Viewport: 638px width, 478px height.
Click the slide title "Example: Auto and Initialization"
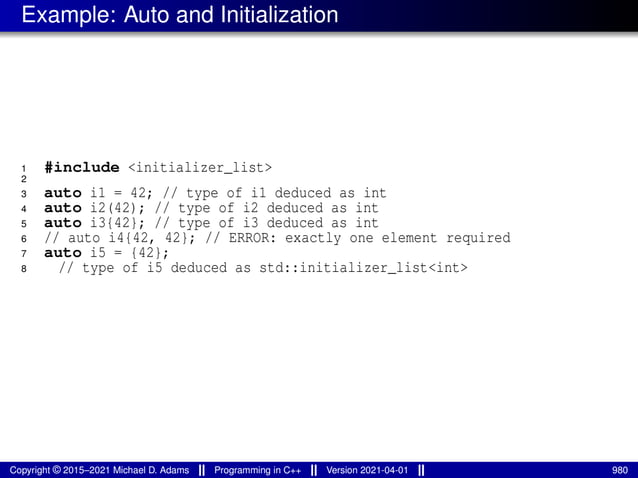click(x=180, y=15)
